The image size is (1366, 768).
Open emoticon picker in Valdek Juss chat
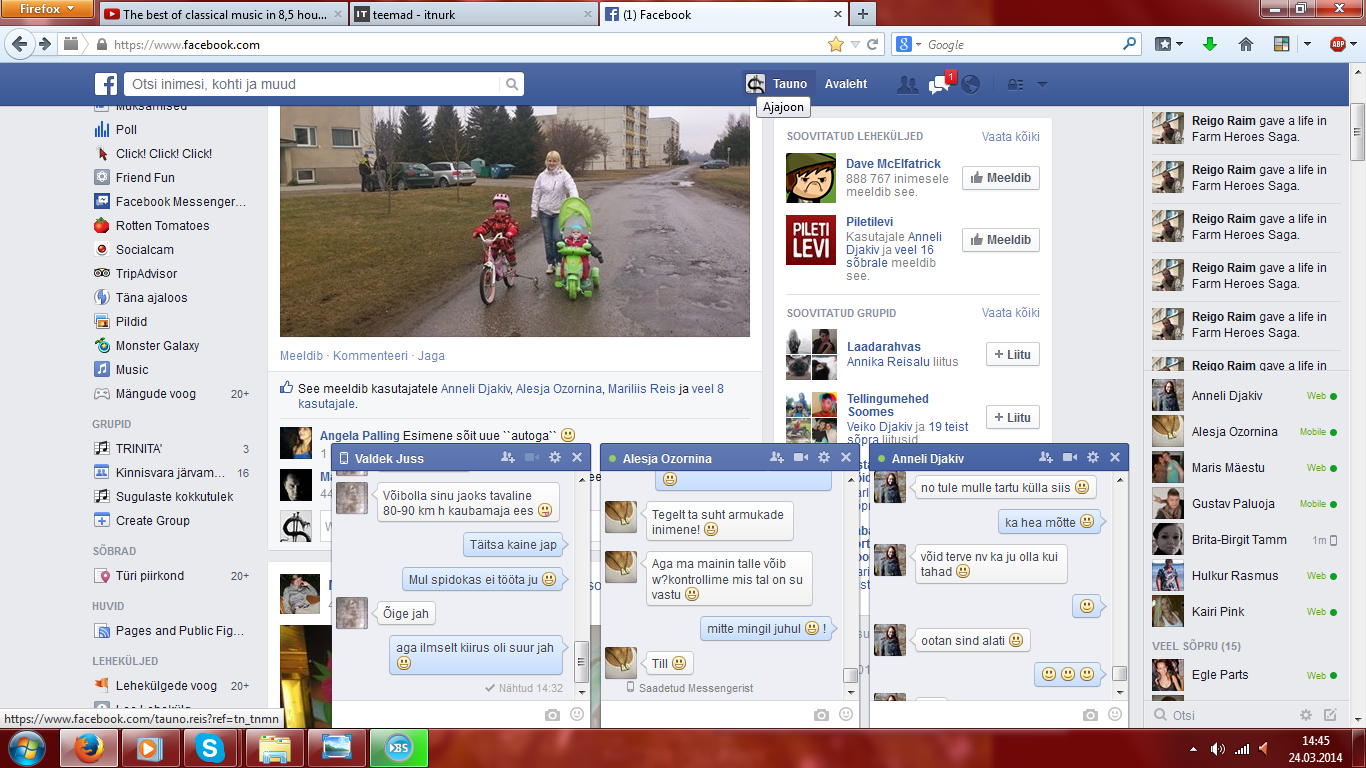577,715
